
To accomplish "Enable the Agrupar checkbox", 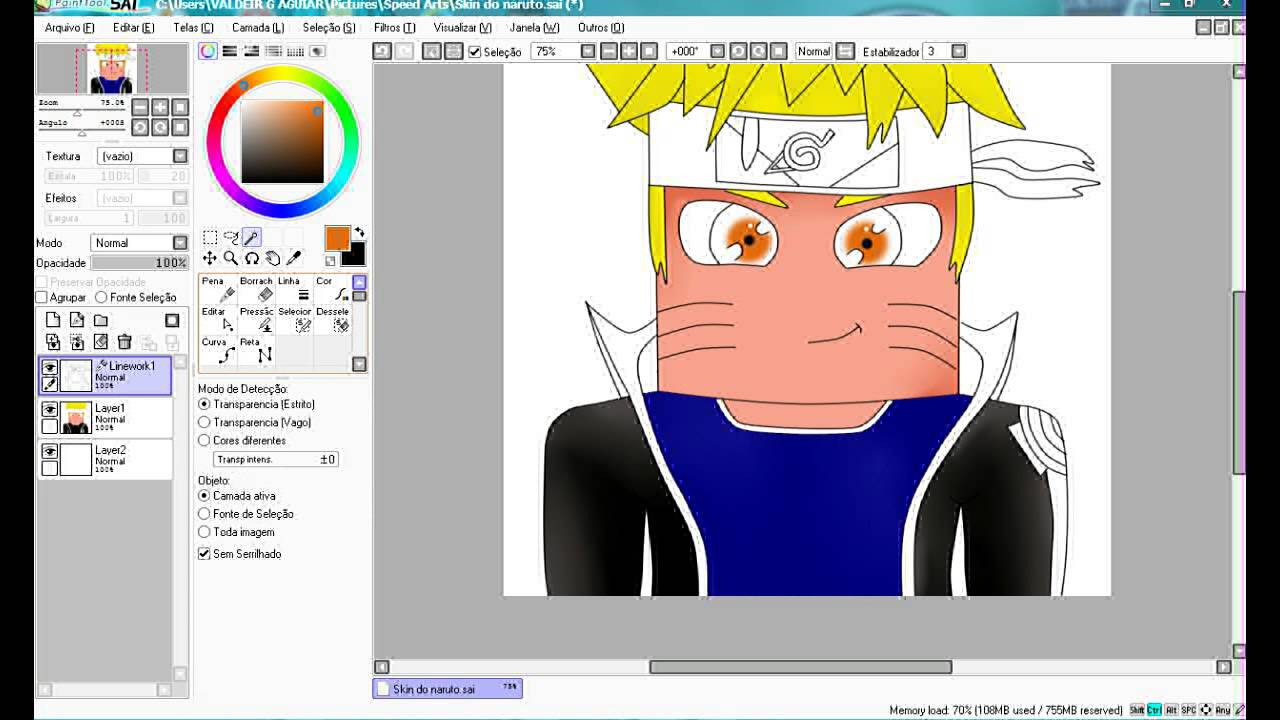I will [42, 297].
